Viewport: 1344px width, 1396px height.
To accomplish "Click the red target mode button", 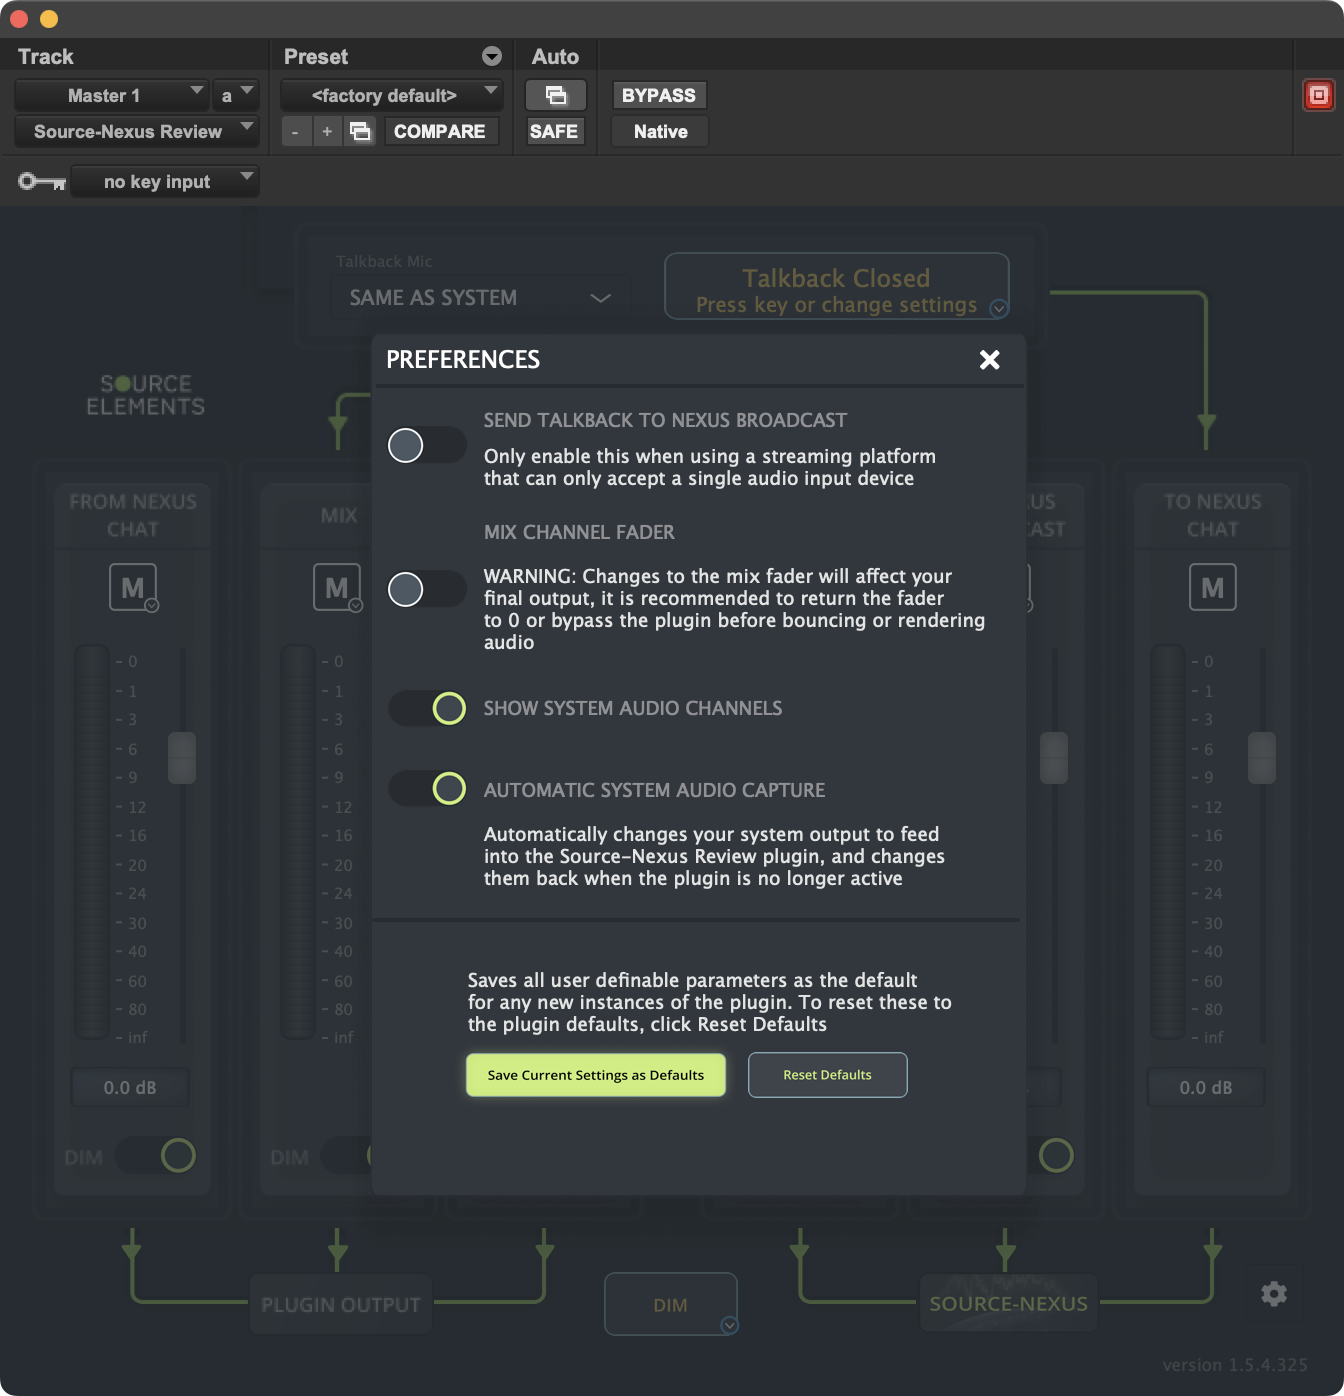I will coord(1318,95).
